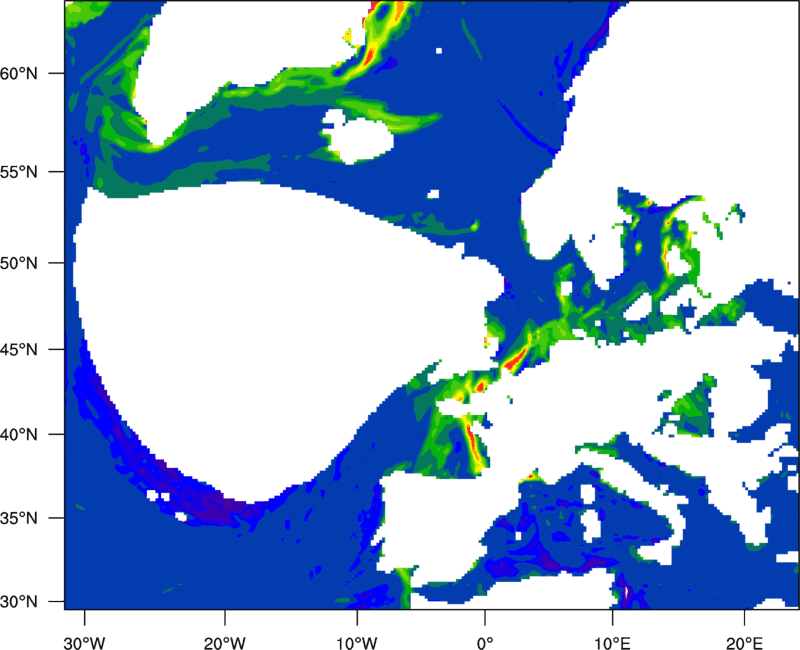Click the 40°N latitude label
The image size is (800, 650).
(19, 435)
